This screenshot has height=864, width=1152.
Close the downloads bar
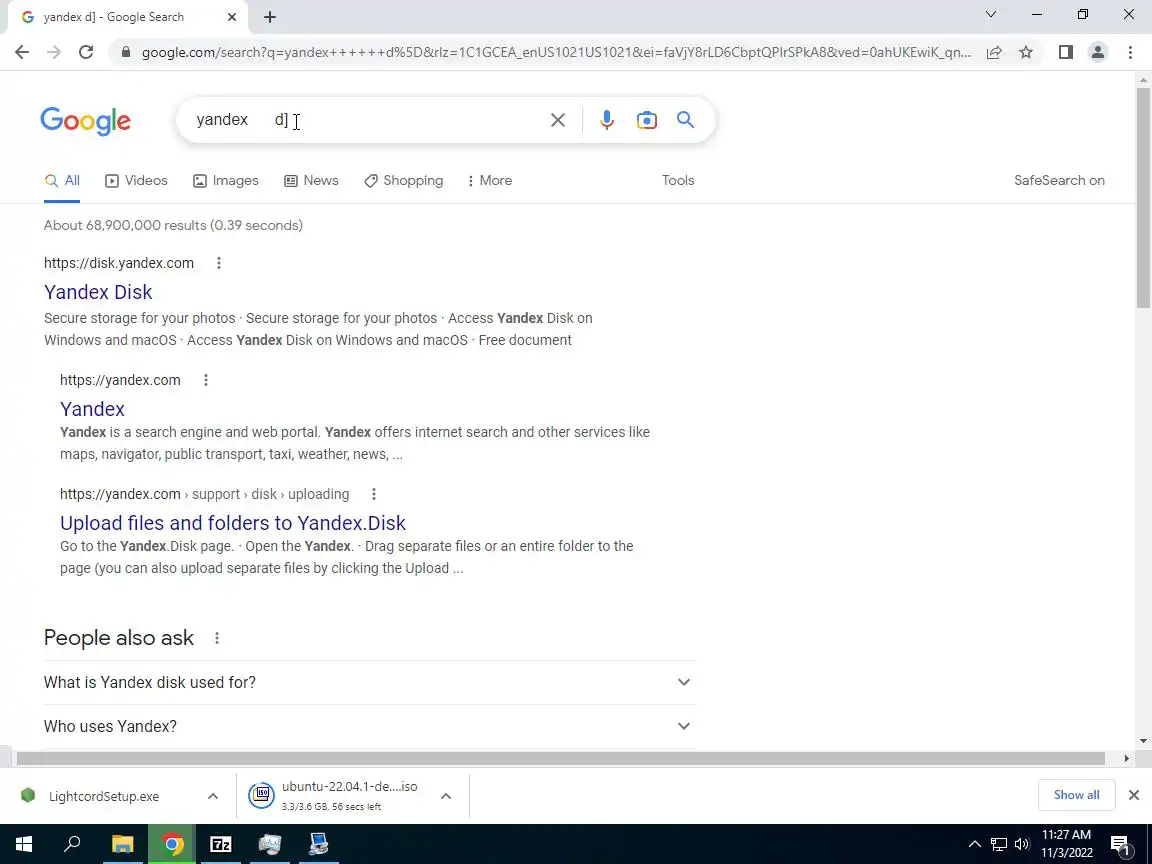1134,795
